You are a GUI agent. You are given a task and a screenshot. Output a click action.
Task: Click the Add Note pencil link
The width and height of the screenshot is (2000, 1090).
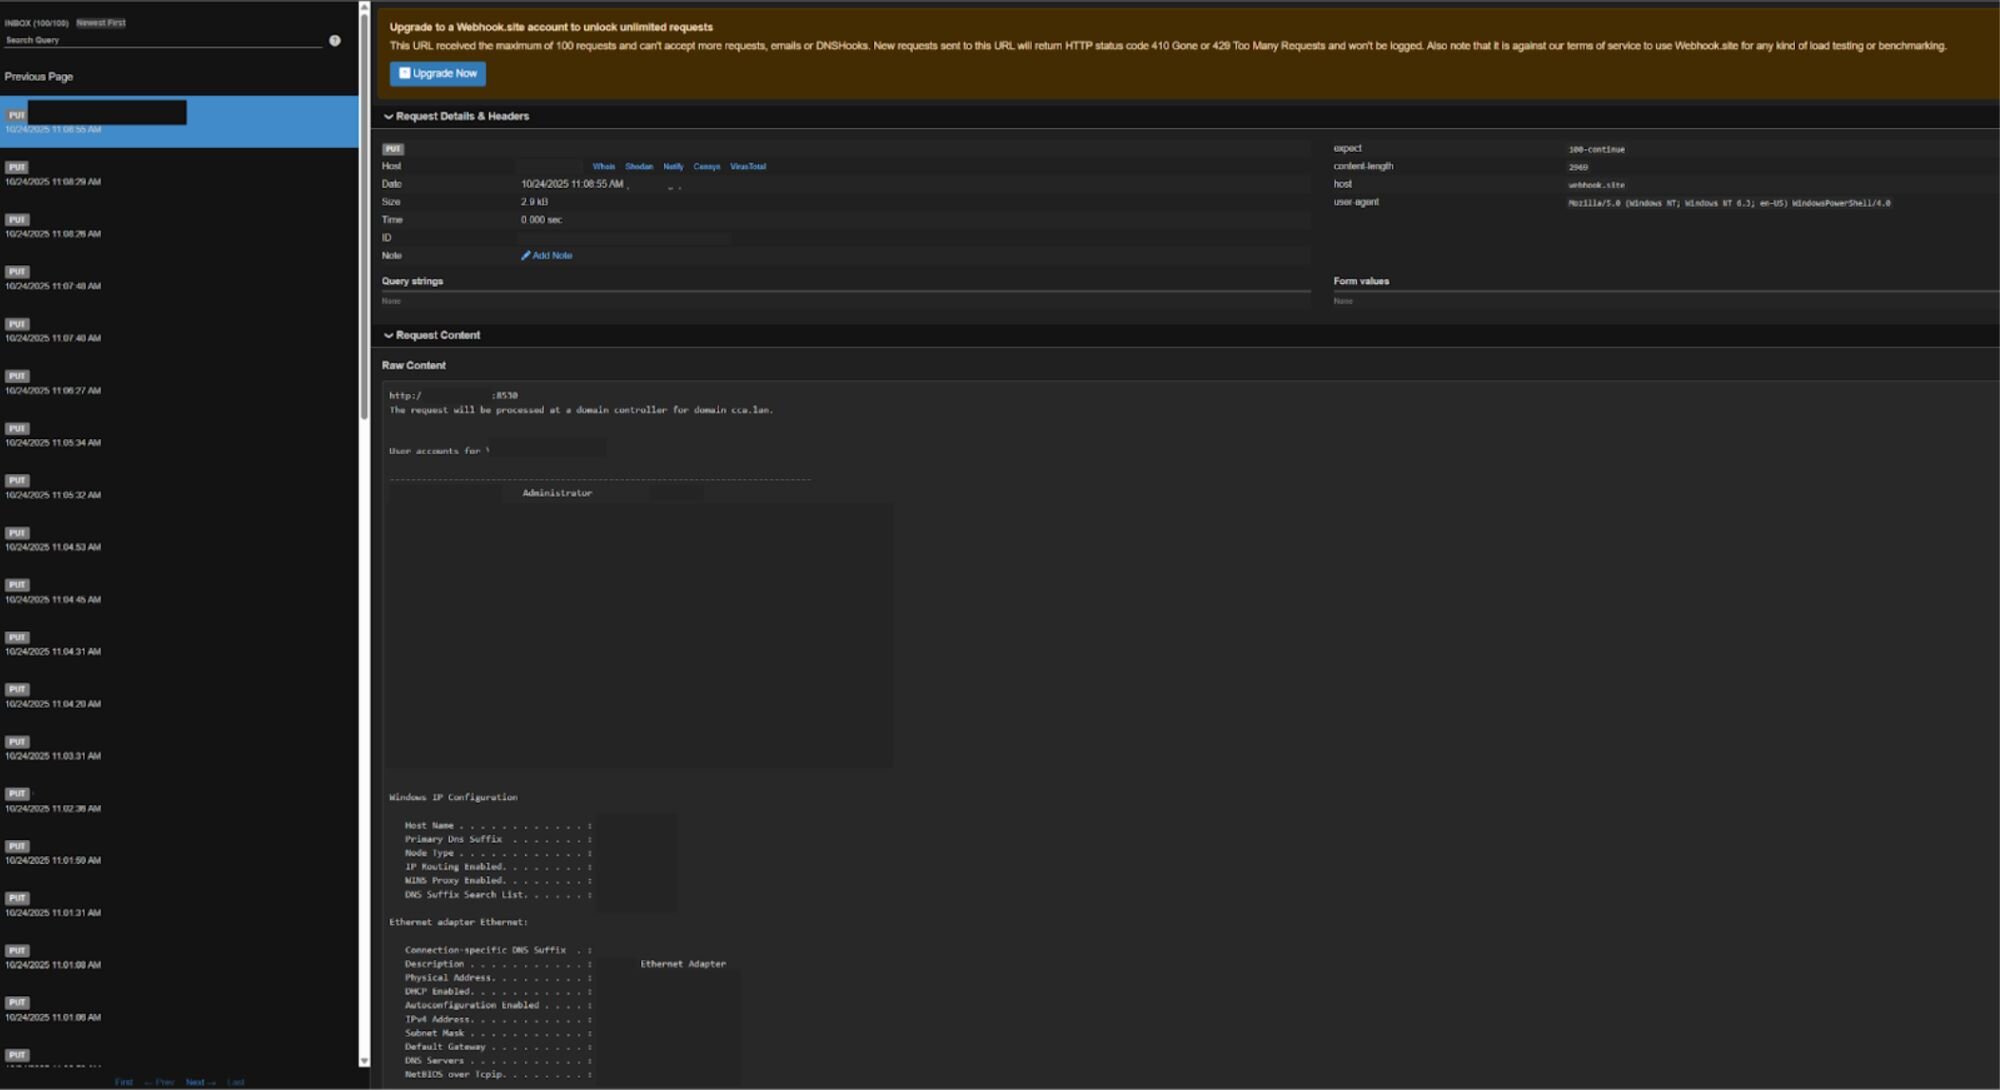(547, 256)
